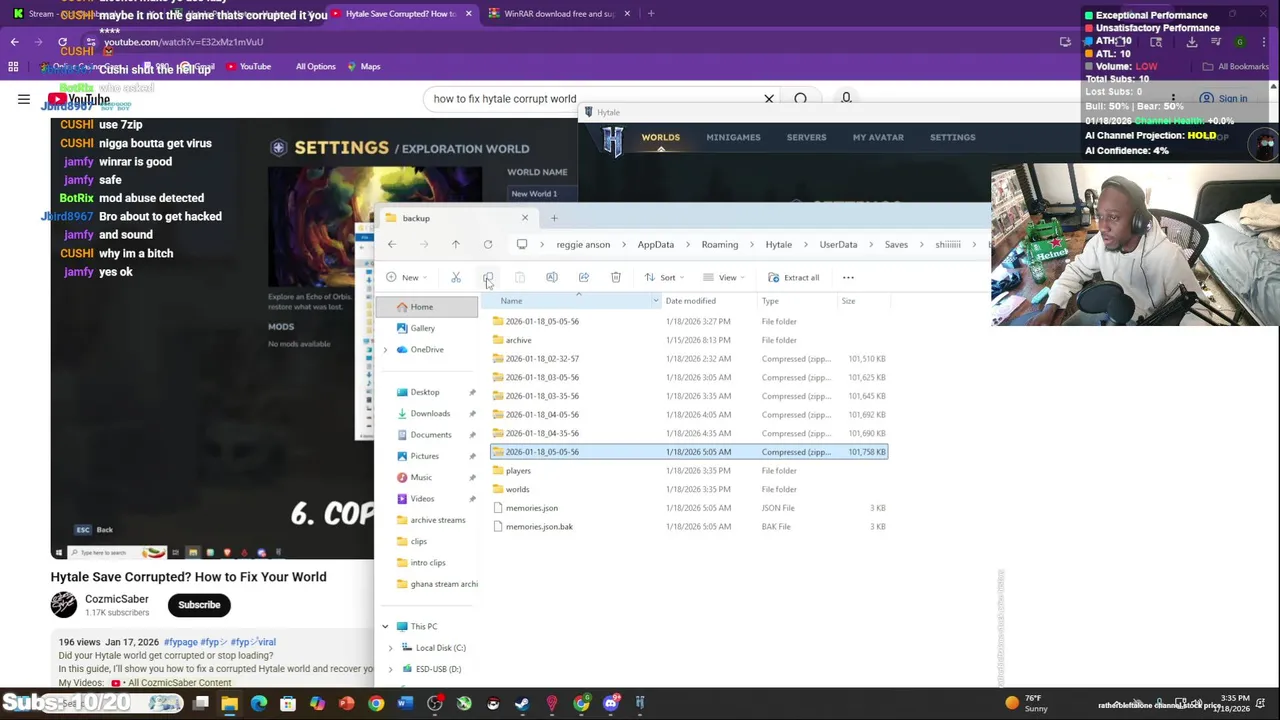
Task: Open the YouTube hamburger guide menu
Action: [24, 99]
